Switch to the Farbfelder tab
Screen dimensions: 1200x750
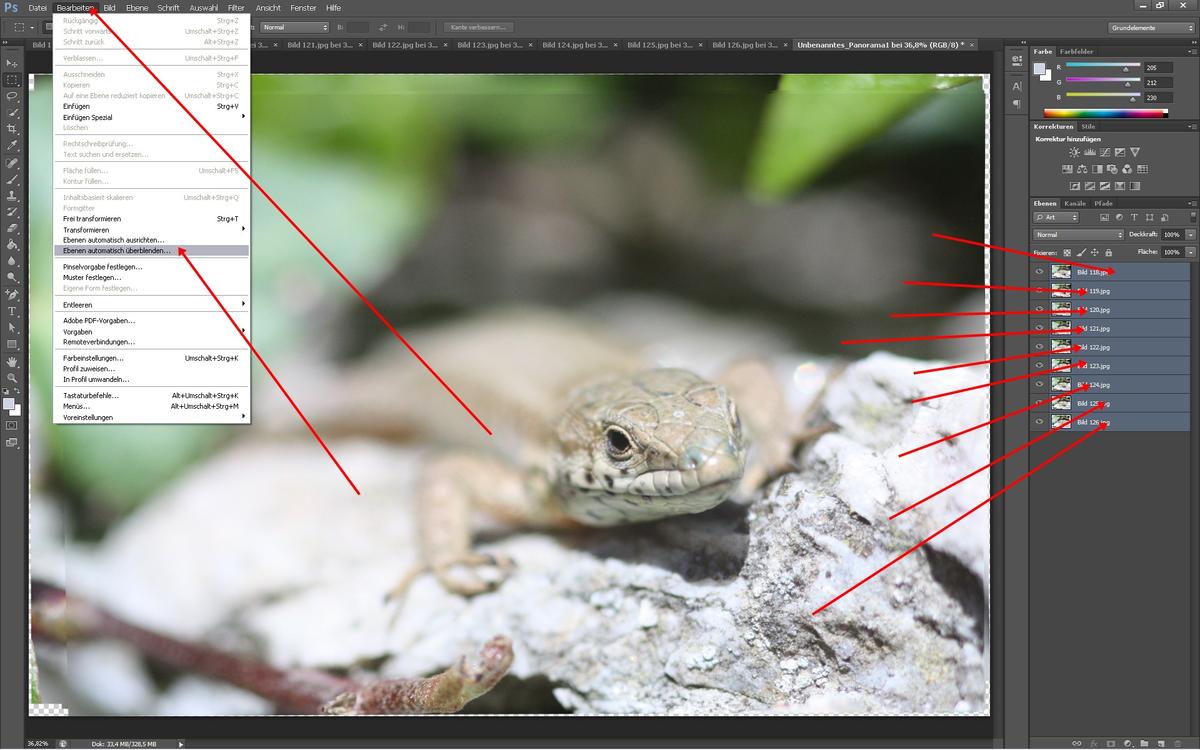1077,50
